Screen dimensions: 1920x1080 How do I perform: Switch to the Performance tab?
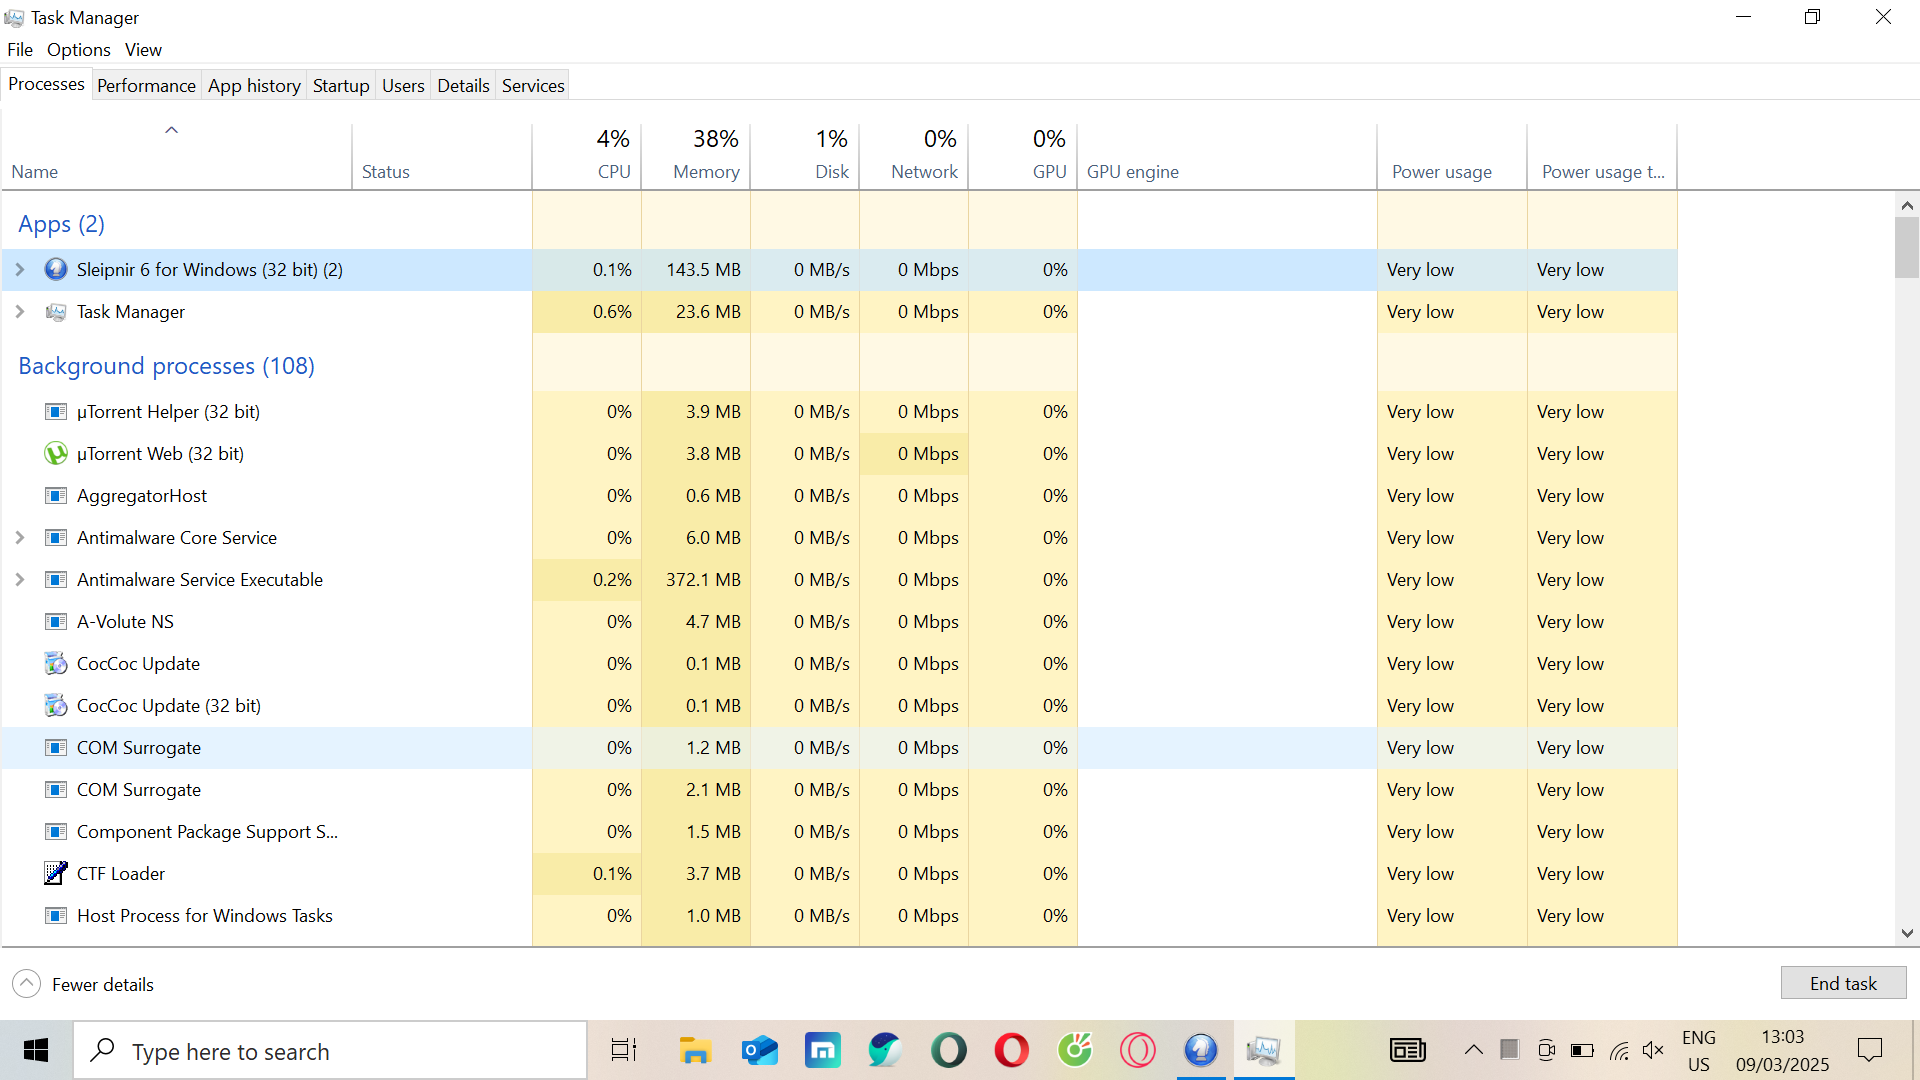coord(146,86)
